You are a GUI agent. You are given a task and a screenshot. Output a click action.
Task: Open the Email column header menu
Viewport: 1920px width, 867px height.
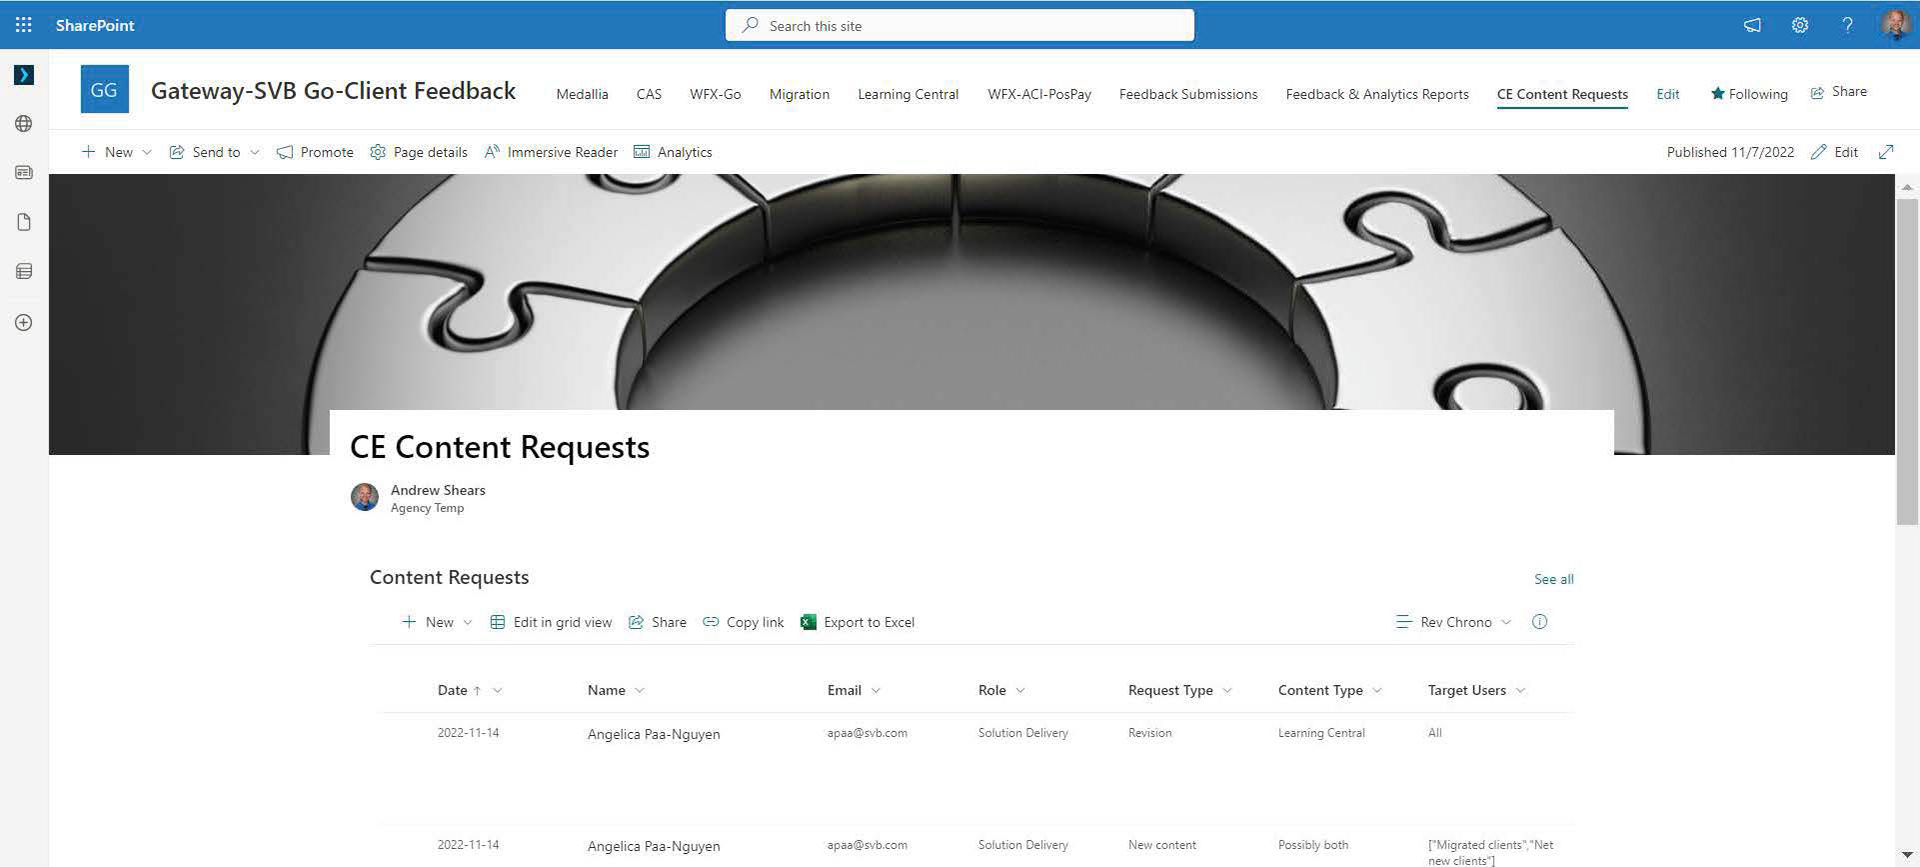coord(854,690)
